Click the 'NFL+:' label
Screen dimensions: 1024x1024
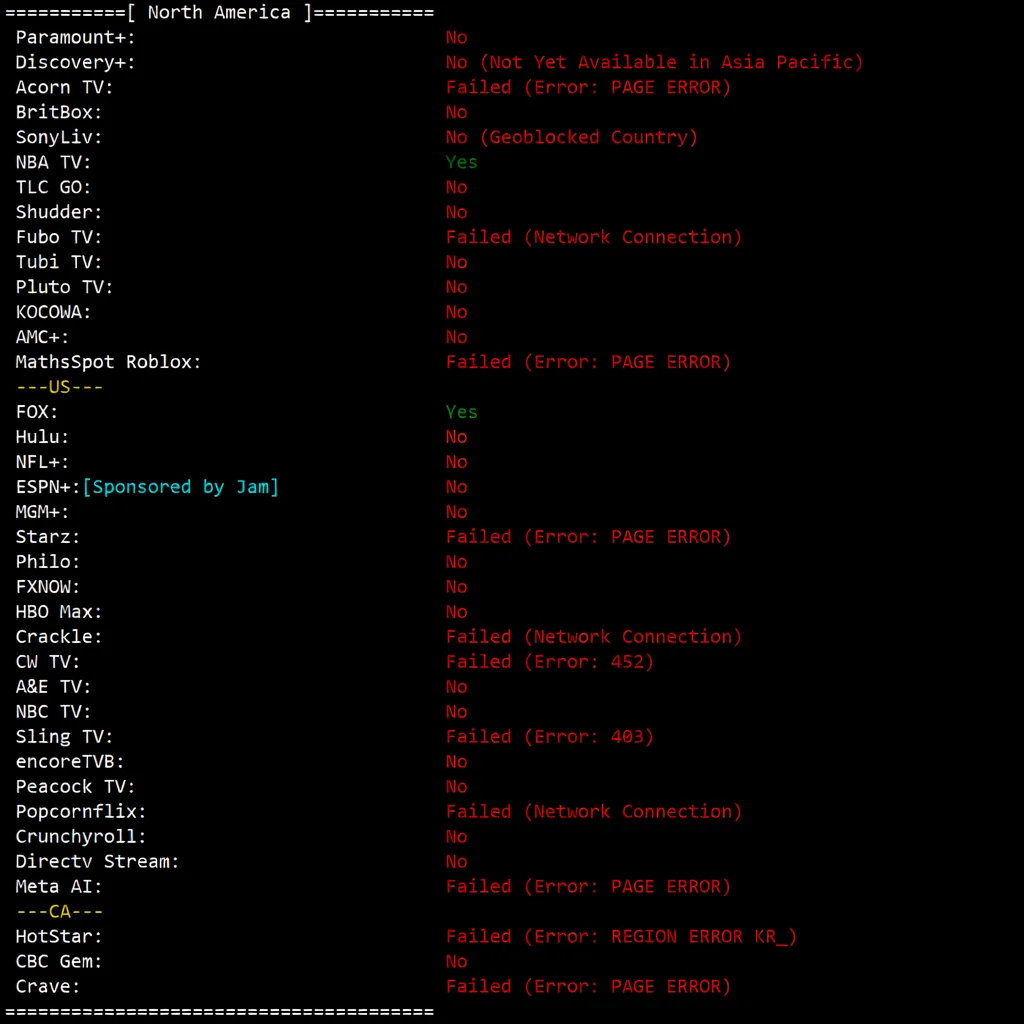click(x=42, y=462)
